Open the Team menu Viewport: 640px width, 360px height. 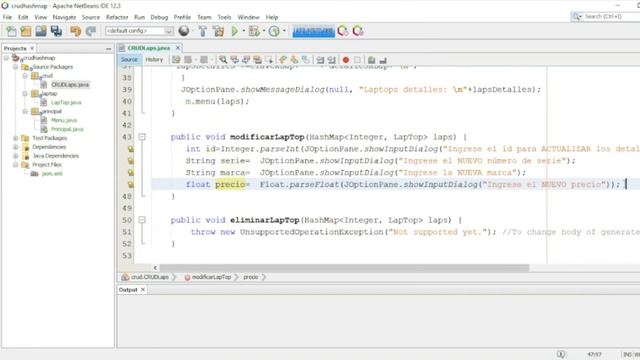[x=204, y=17]
